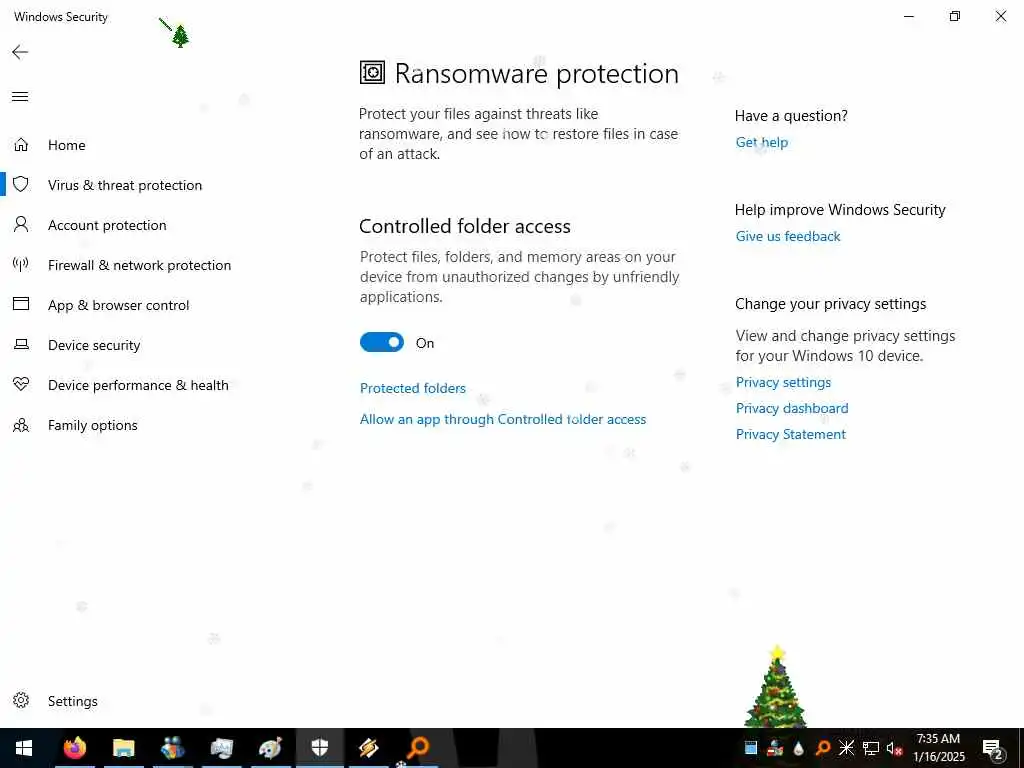Viewport: 1024px width, 768px height.
Task: Go to Firewall & network protection
Action: (139, 265)
